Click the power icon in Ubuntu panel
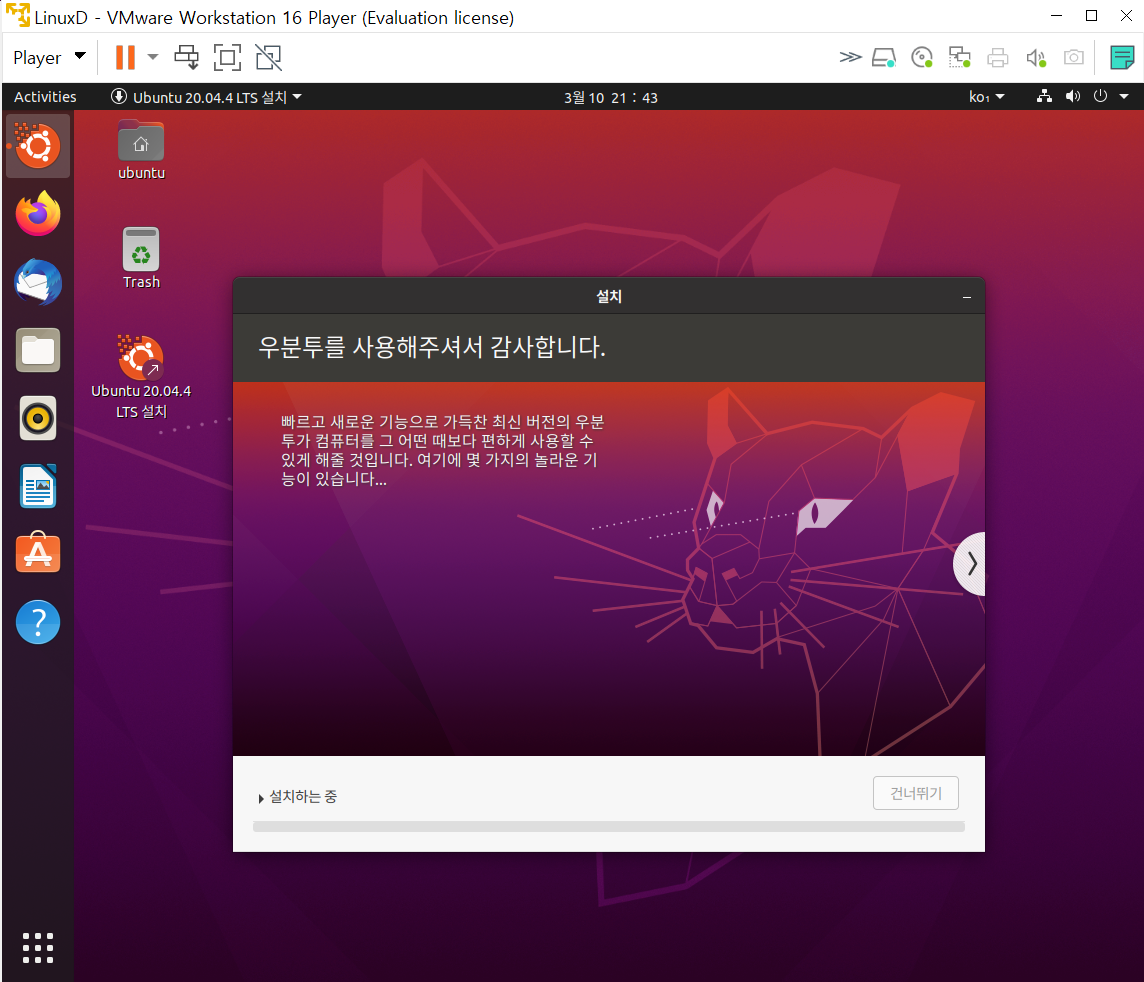The image size is (1144, 982). [1100, 96]
